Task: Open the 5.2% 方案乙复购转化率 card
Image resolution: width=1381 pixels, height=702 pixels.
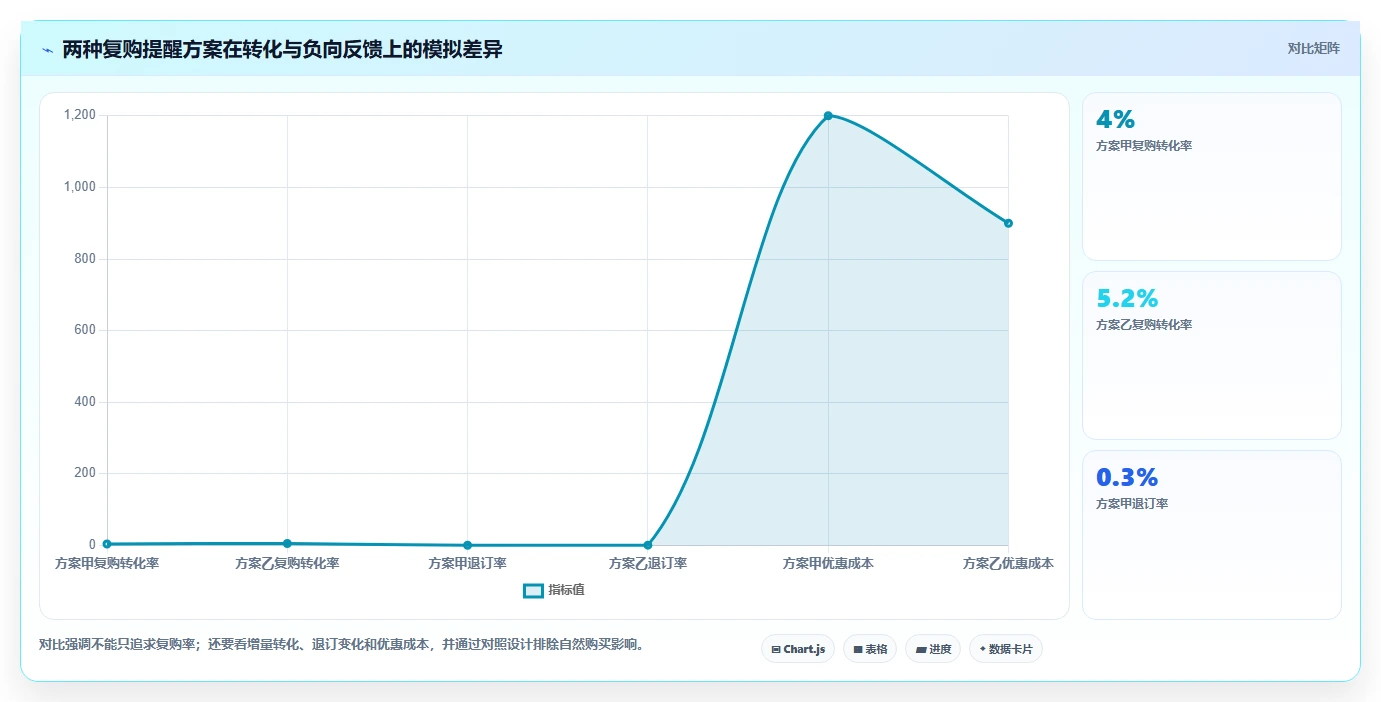Action: pos(1211,355)
